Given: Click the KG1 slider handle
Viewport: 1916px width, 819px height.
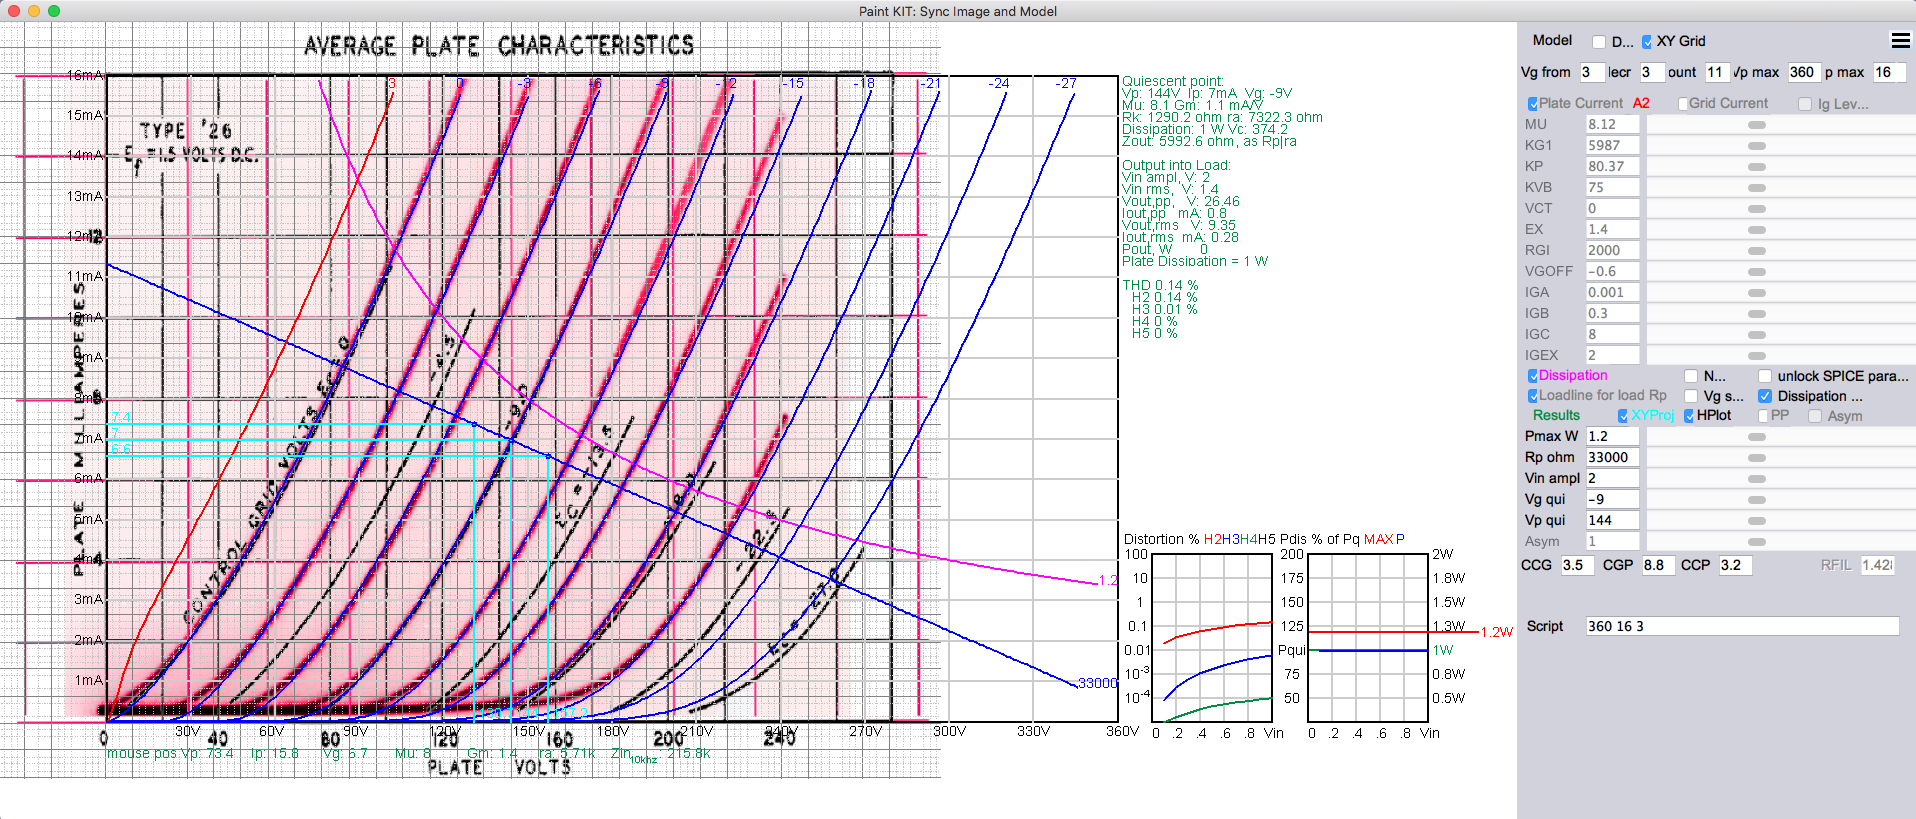Looking at the screenshot, I should (1756, 146).
